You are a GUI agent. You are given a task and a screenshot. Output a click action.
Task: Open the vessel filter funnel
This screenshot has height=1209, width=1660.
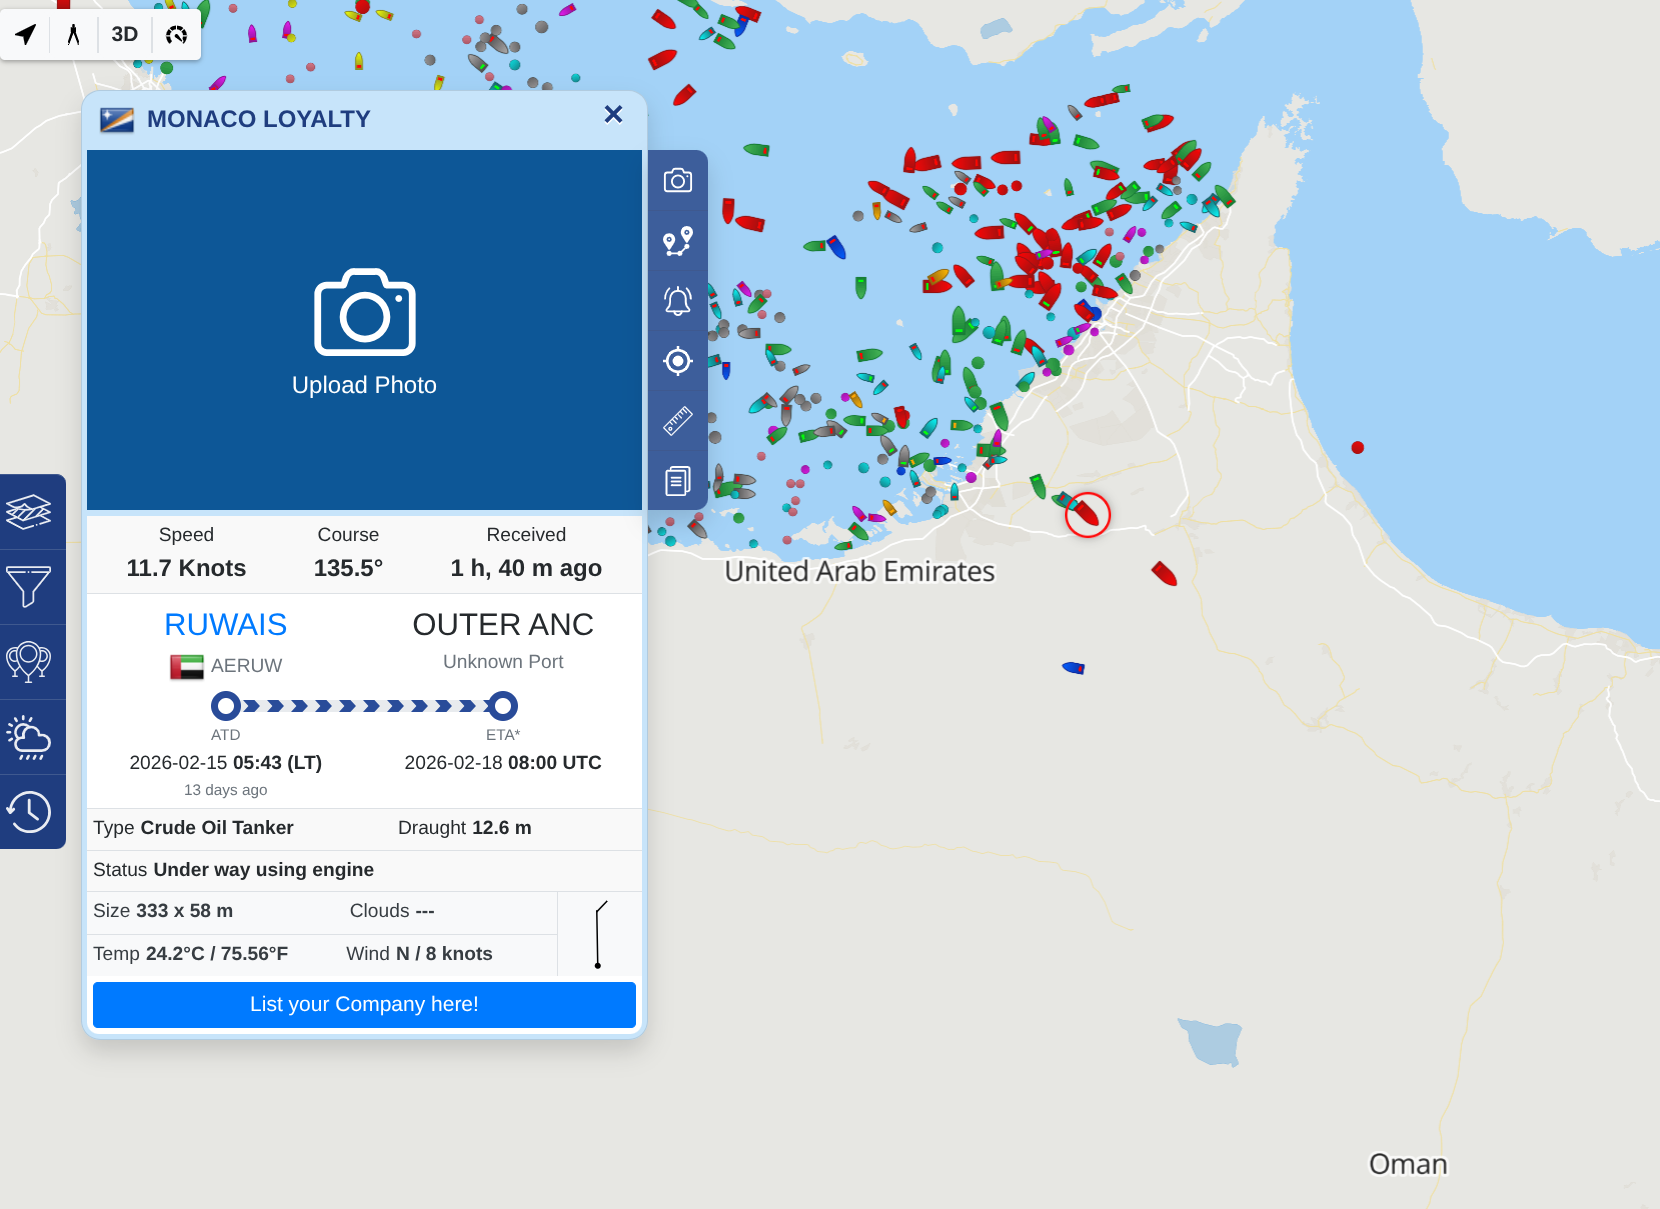[29, 587]
